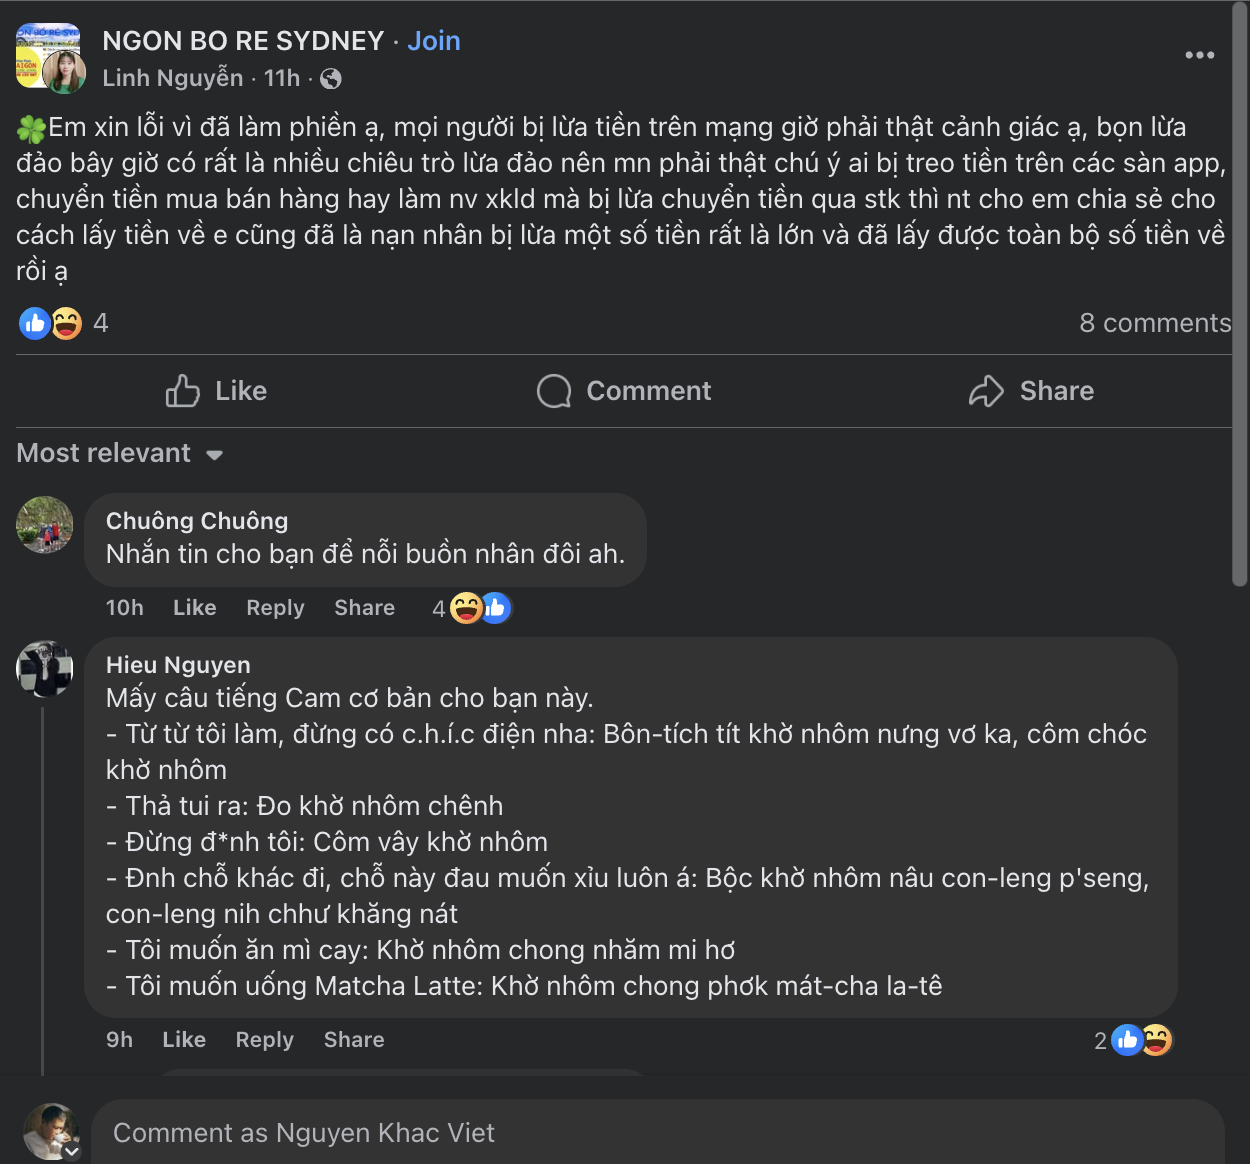Viewport: 1250px width, 1164px height.
Task: Like Hieu Nguyen's comment
Action: click(x=184, y=1040)
